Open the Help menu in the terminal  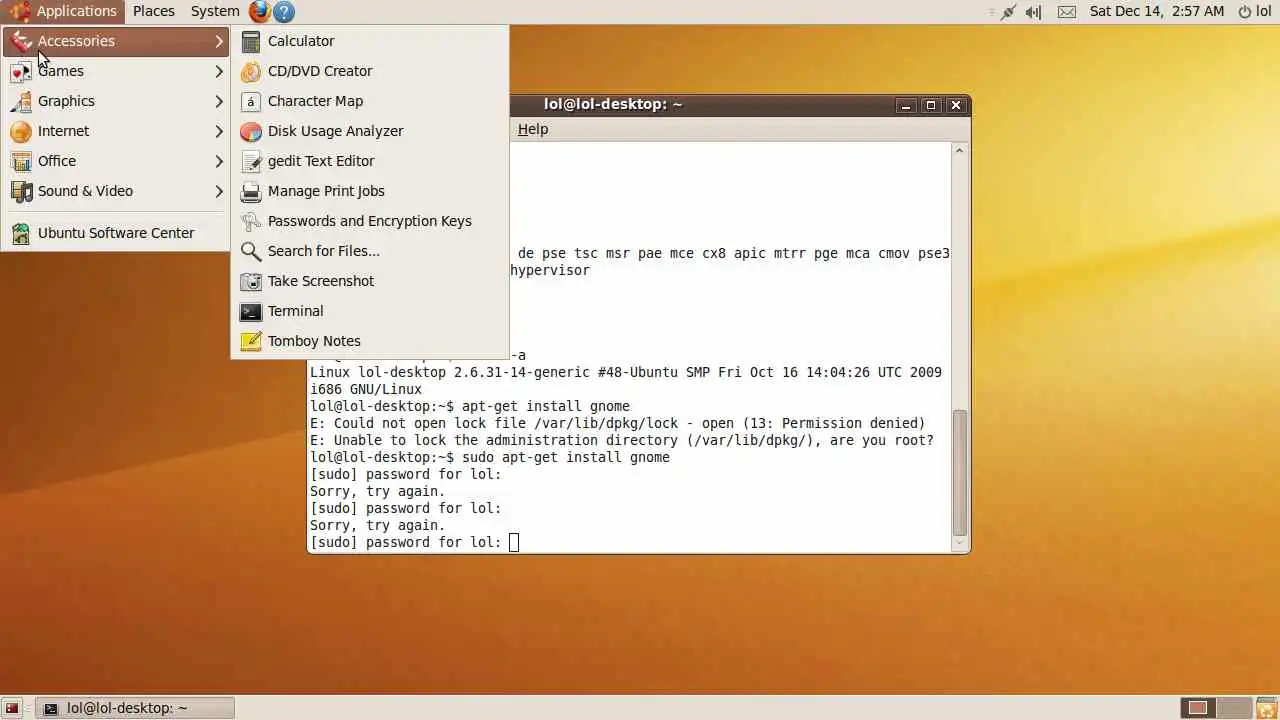(533, 129)
